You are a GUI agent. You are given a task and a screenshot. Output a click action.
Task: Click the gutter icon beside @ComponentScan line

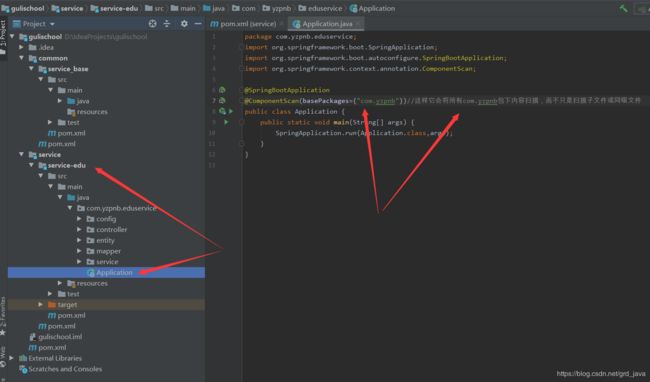[222, 101]
